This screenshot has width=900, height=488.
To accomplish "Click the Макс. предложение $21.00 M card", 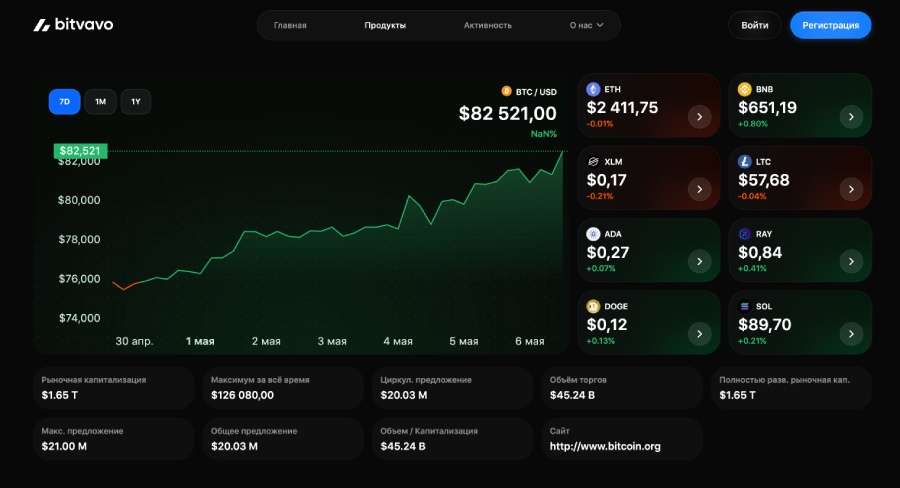I will pos(114,439).
